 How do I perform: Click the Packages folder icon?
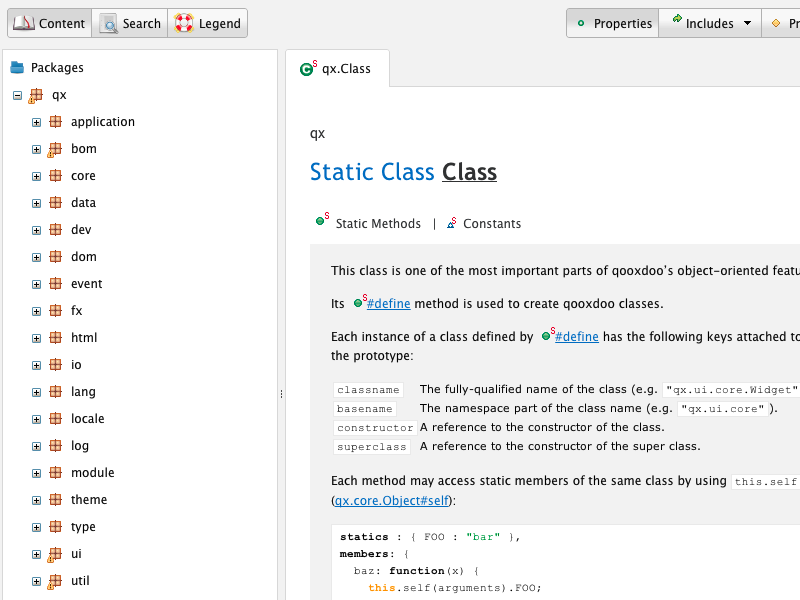(x=17, y=68)
